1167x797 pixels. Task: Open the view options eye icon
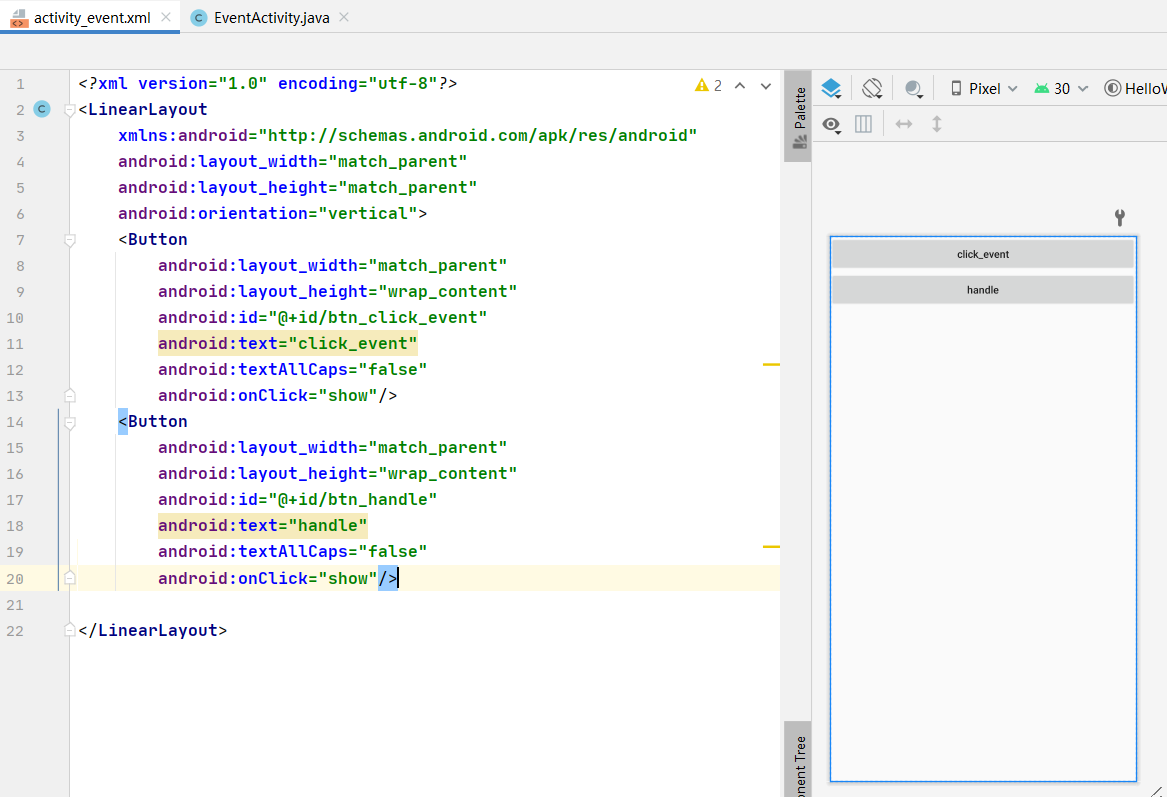pyautogui.click(x=831, y=124)
